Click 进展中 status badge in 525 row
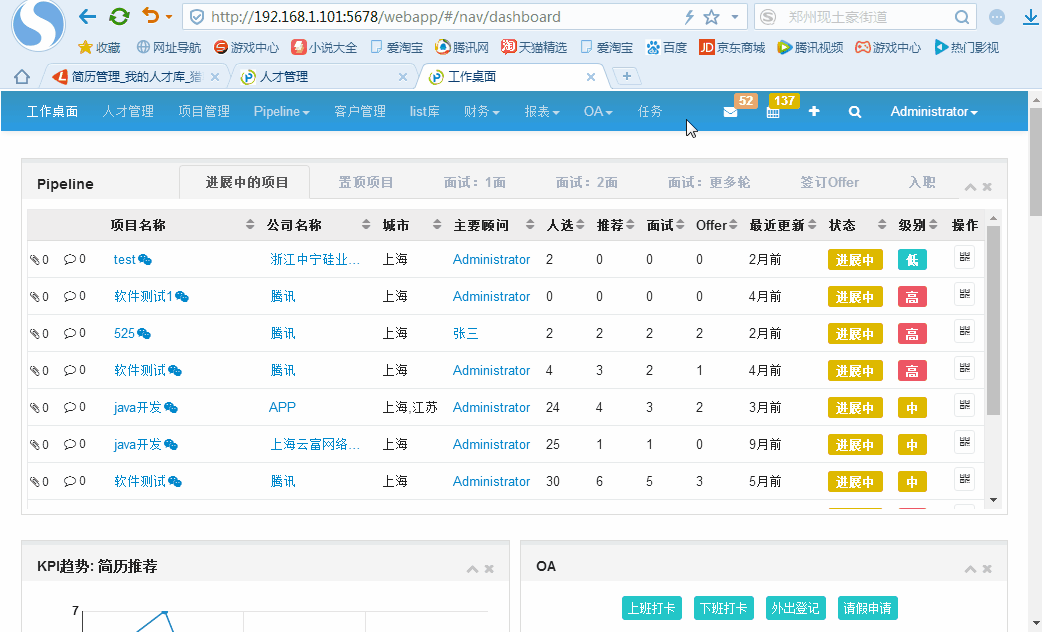Screen dimensions: 1042x632 (x=855, y=334)
